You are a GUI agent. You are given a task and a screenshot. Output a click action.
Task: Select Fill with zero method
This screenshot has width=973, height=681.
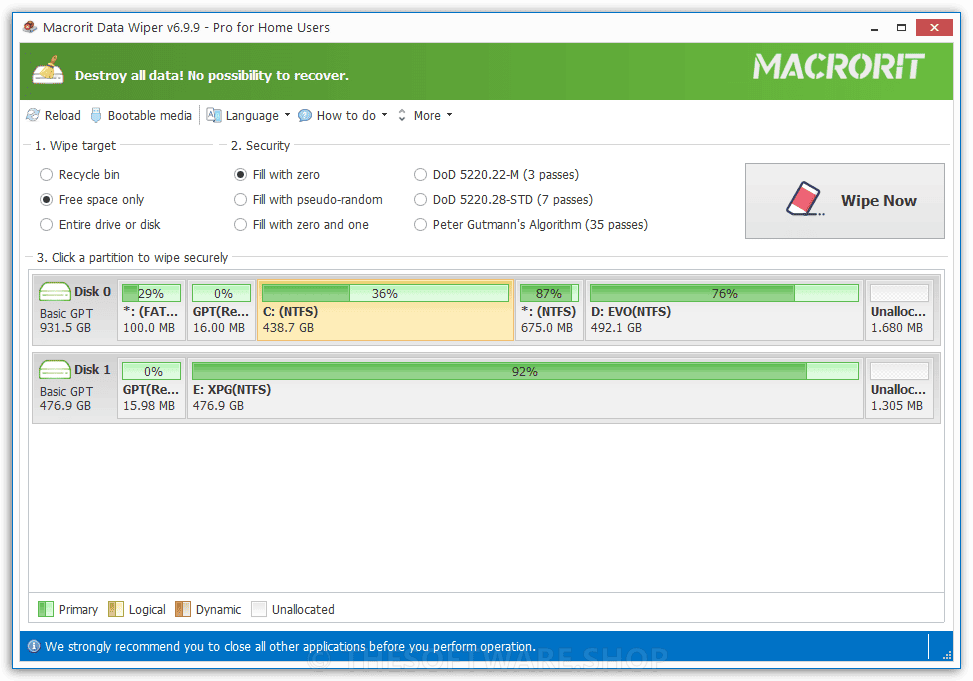(277, 174)
